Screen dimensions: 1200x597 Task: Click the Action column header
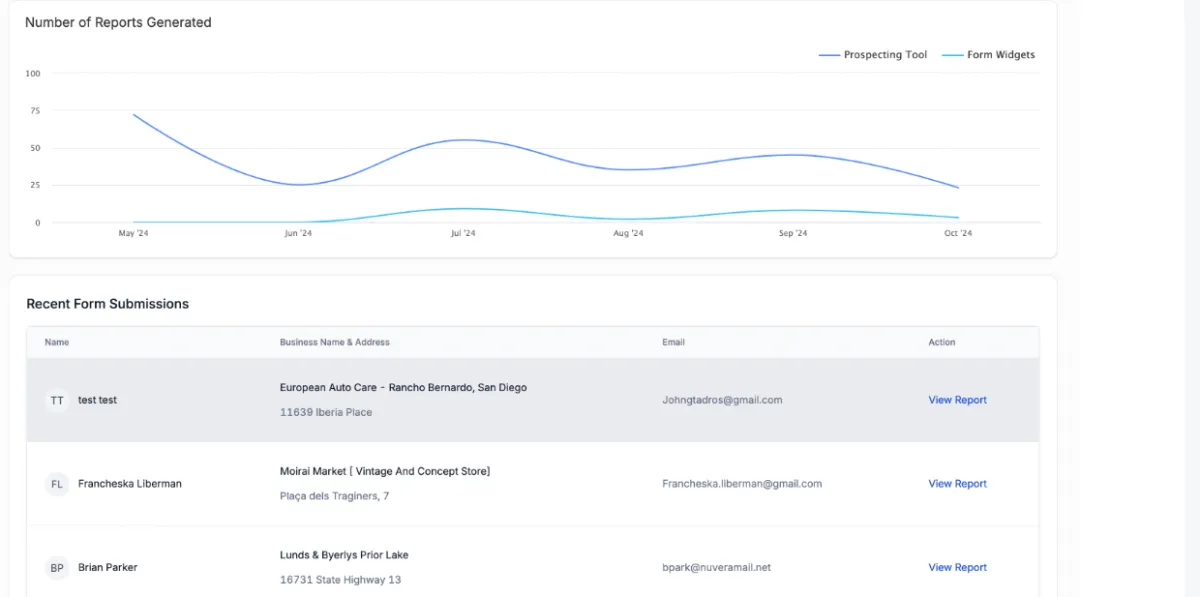[x=942, y=342]
